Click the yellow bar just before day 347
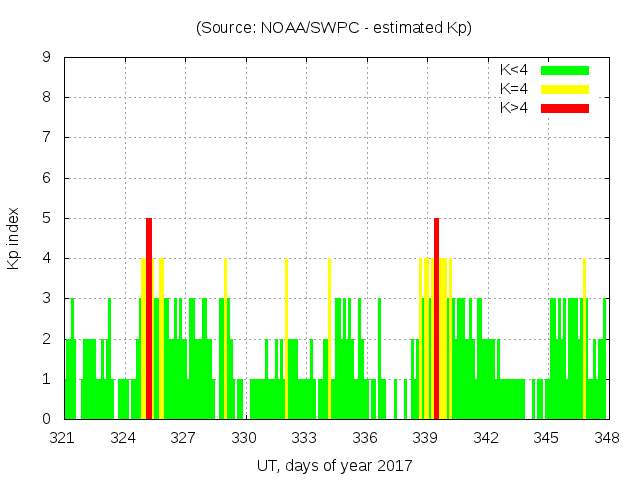640x480 pixels. (x=584, y=338)
